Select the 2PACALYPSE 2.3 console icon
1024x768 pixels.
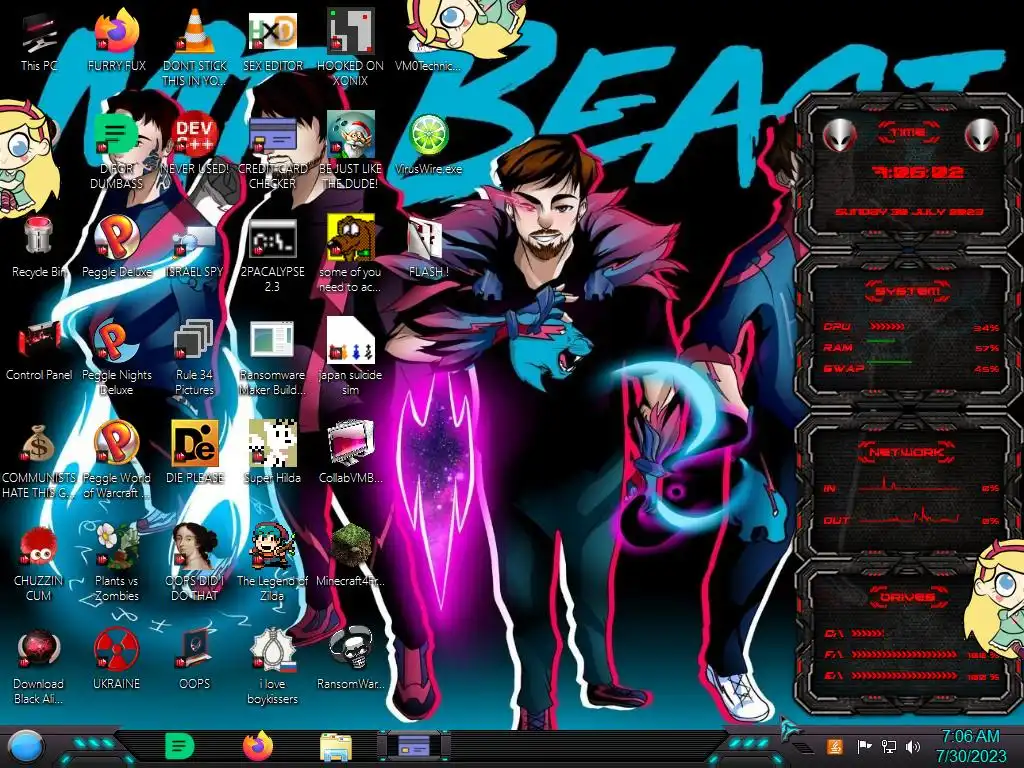point(272,255)
